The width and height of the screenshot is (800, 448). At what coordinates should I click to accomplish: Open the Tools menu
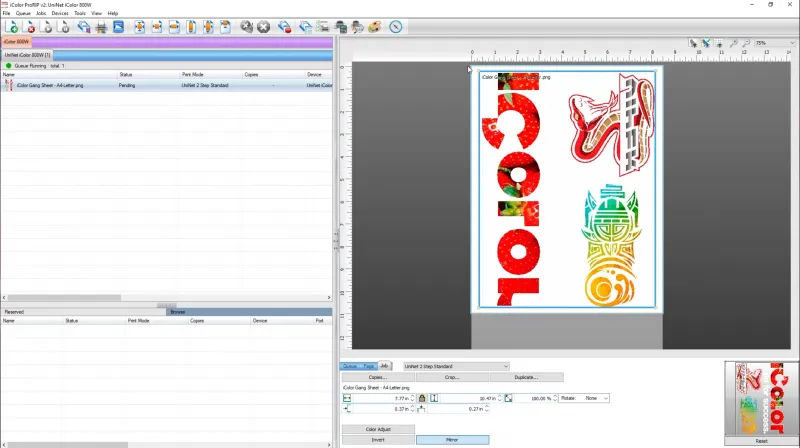click(80, 13)
